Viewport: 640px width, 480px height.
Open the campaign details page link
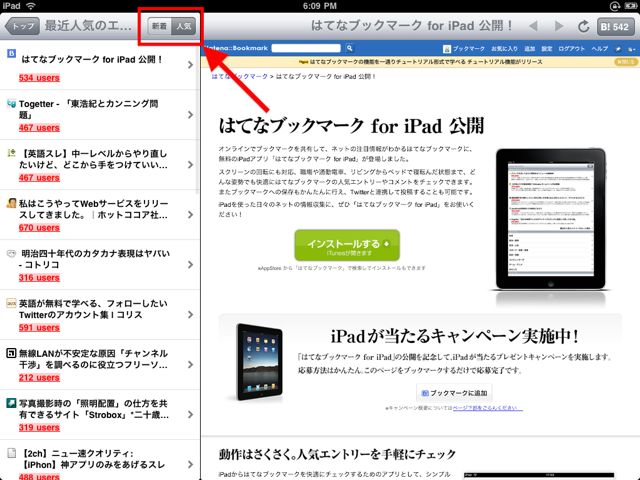[x=487, y=408]
